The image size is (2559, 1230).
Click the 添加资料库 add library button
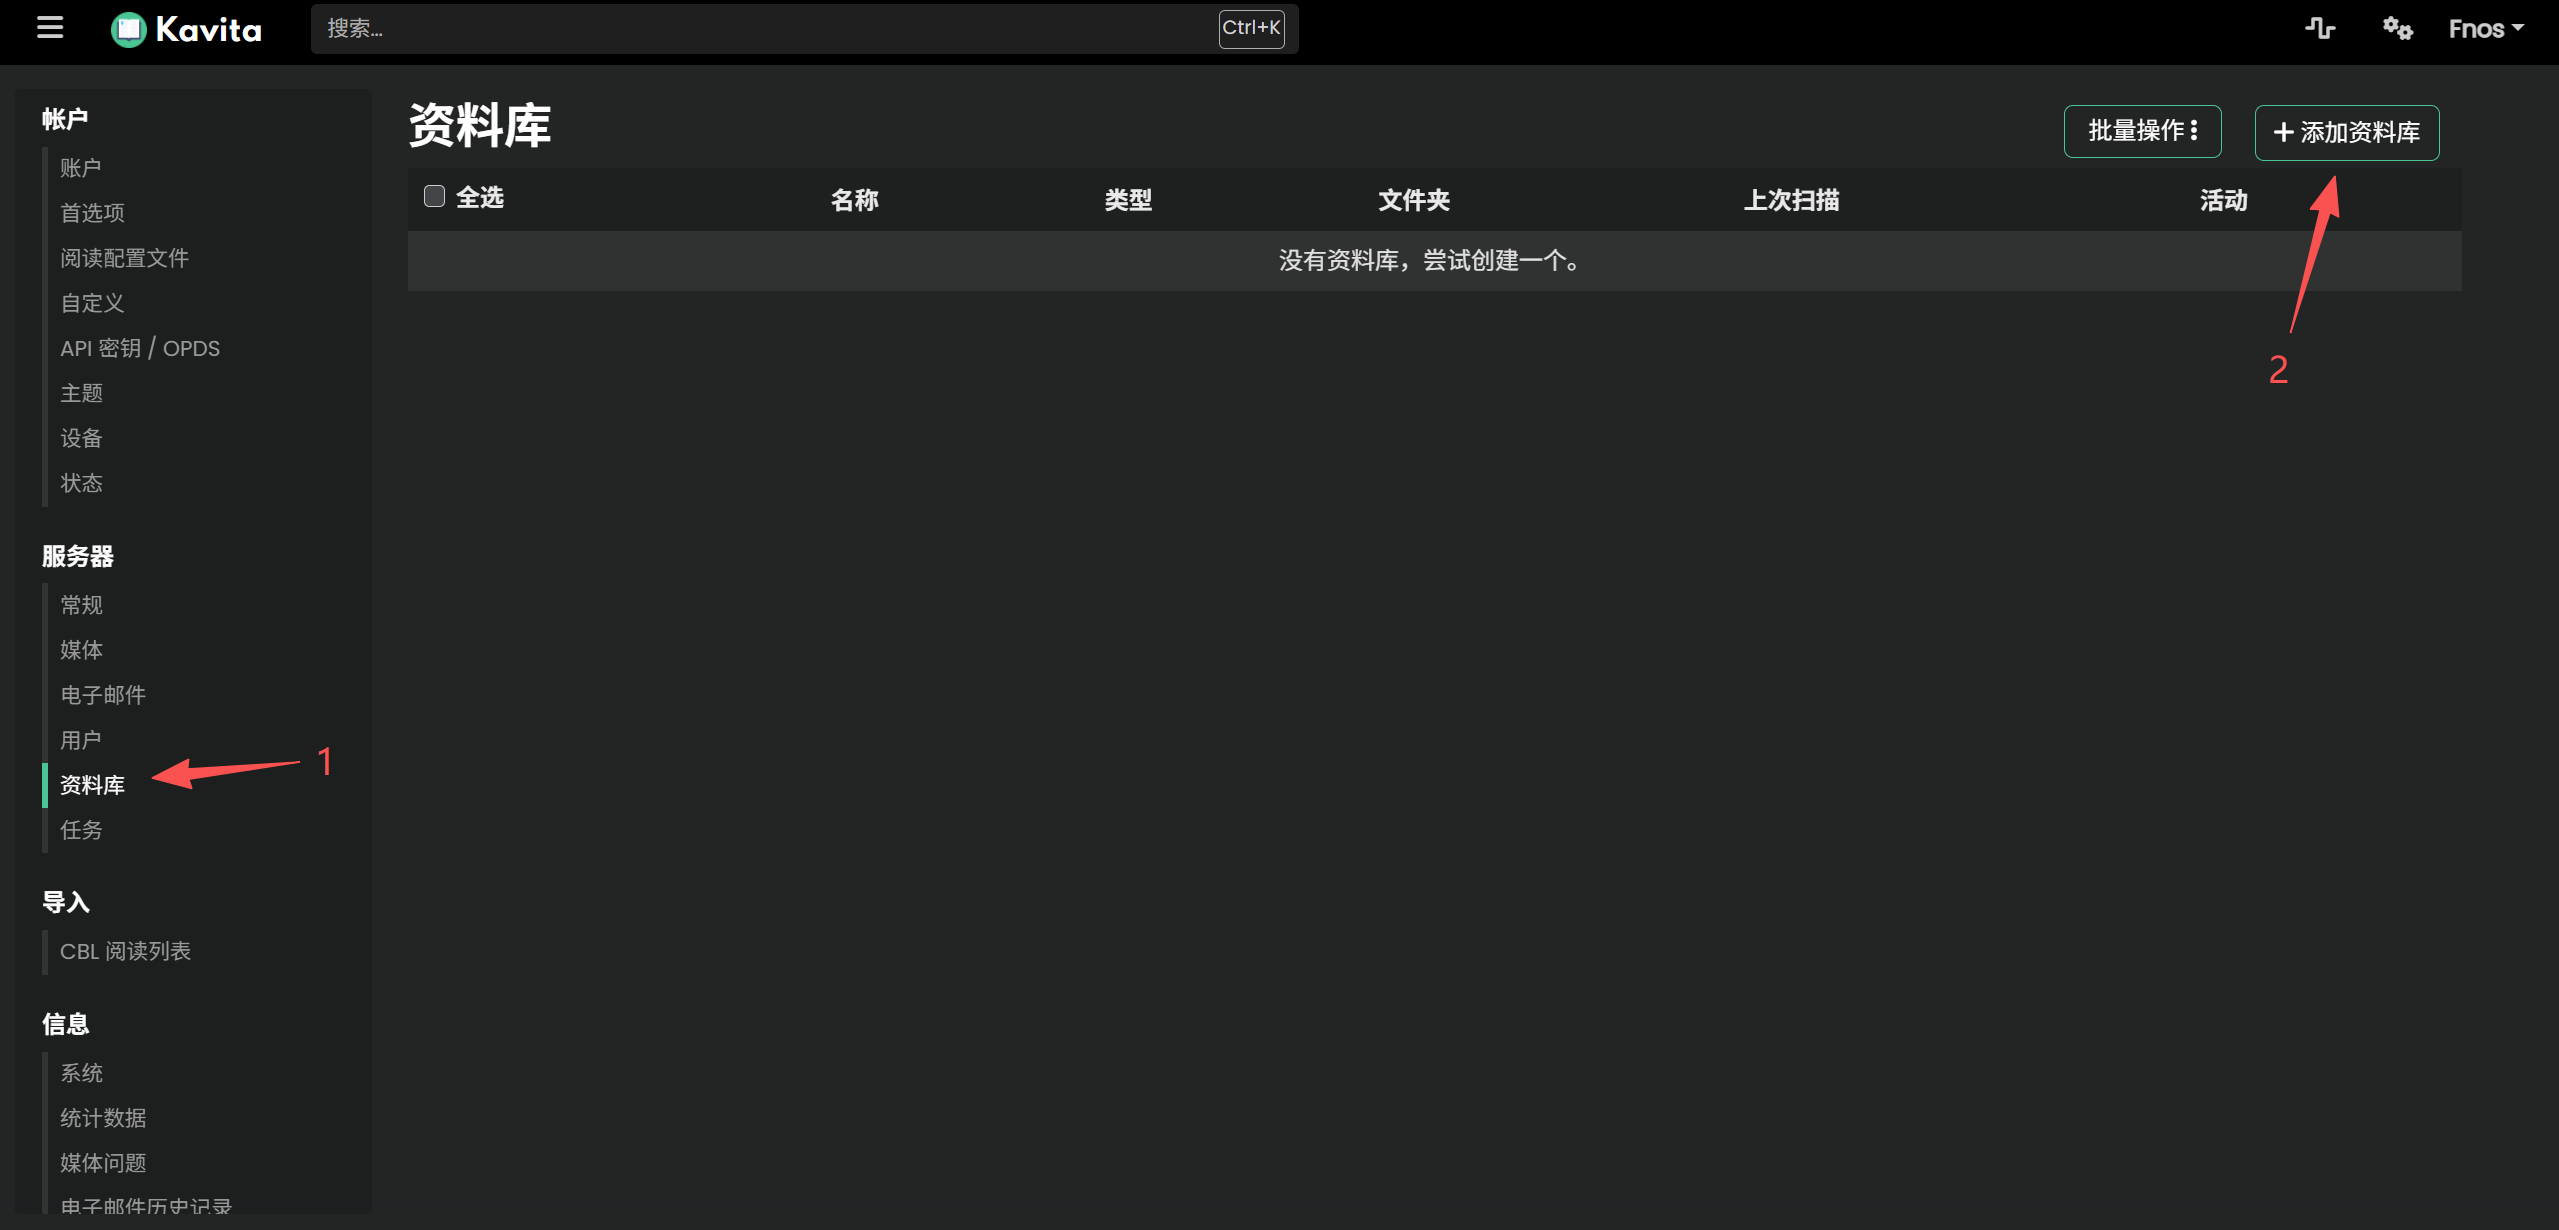pos(2346,132)
